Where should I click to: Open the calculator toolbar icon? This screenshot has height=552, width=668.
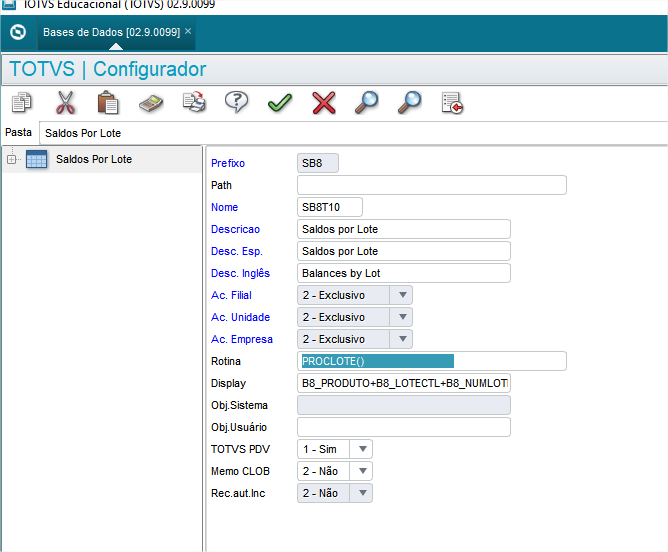151,104
